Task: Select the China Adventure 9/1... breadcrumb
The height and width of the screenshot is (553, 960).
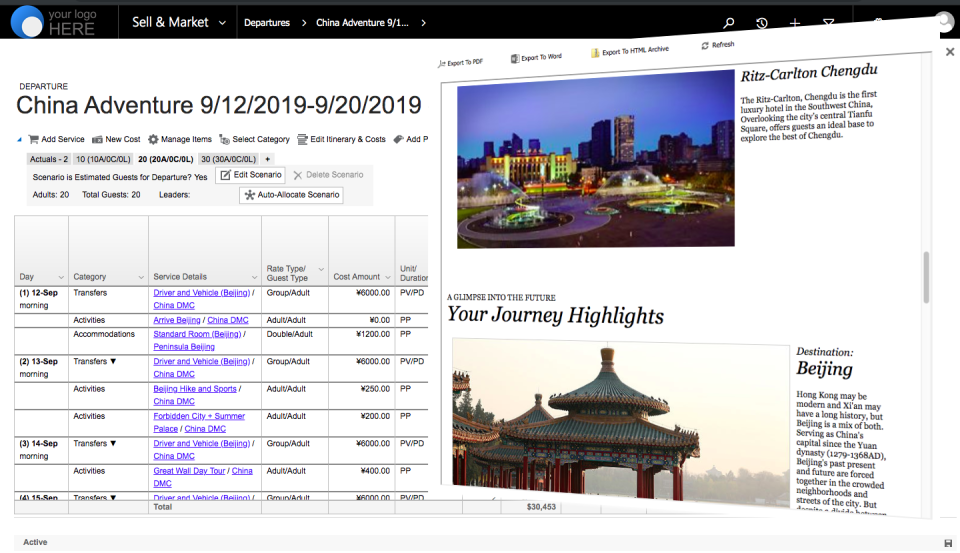Action: (362, 23)
